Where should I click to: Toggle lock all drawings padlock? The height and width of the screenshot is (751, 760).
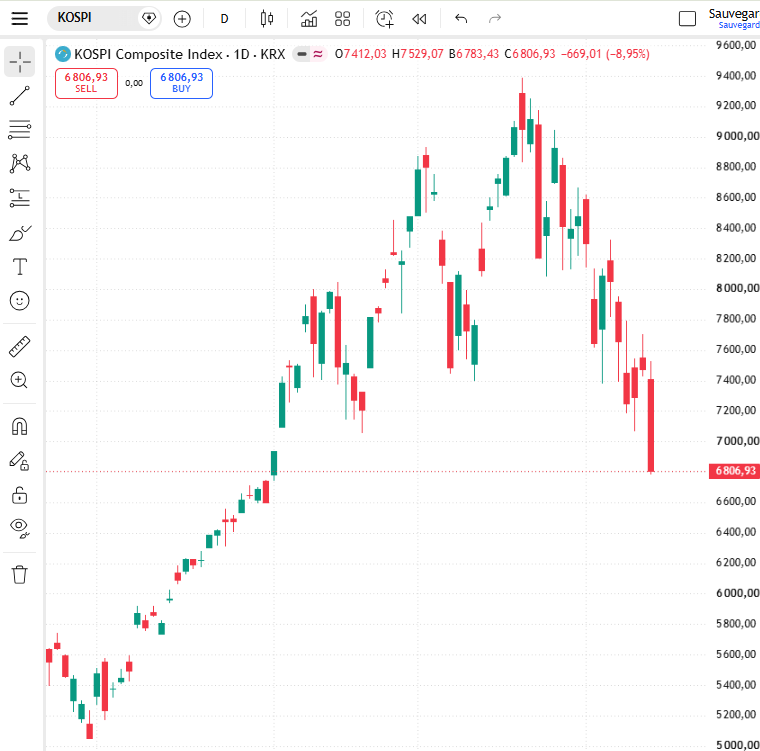pyautogui.click(x=19, y=495)
